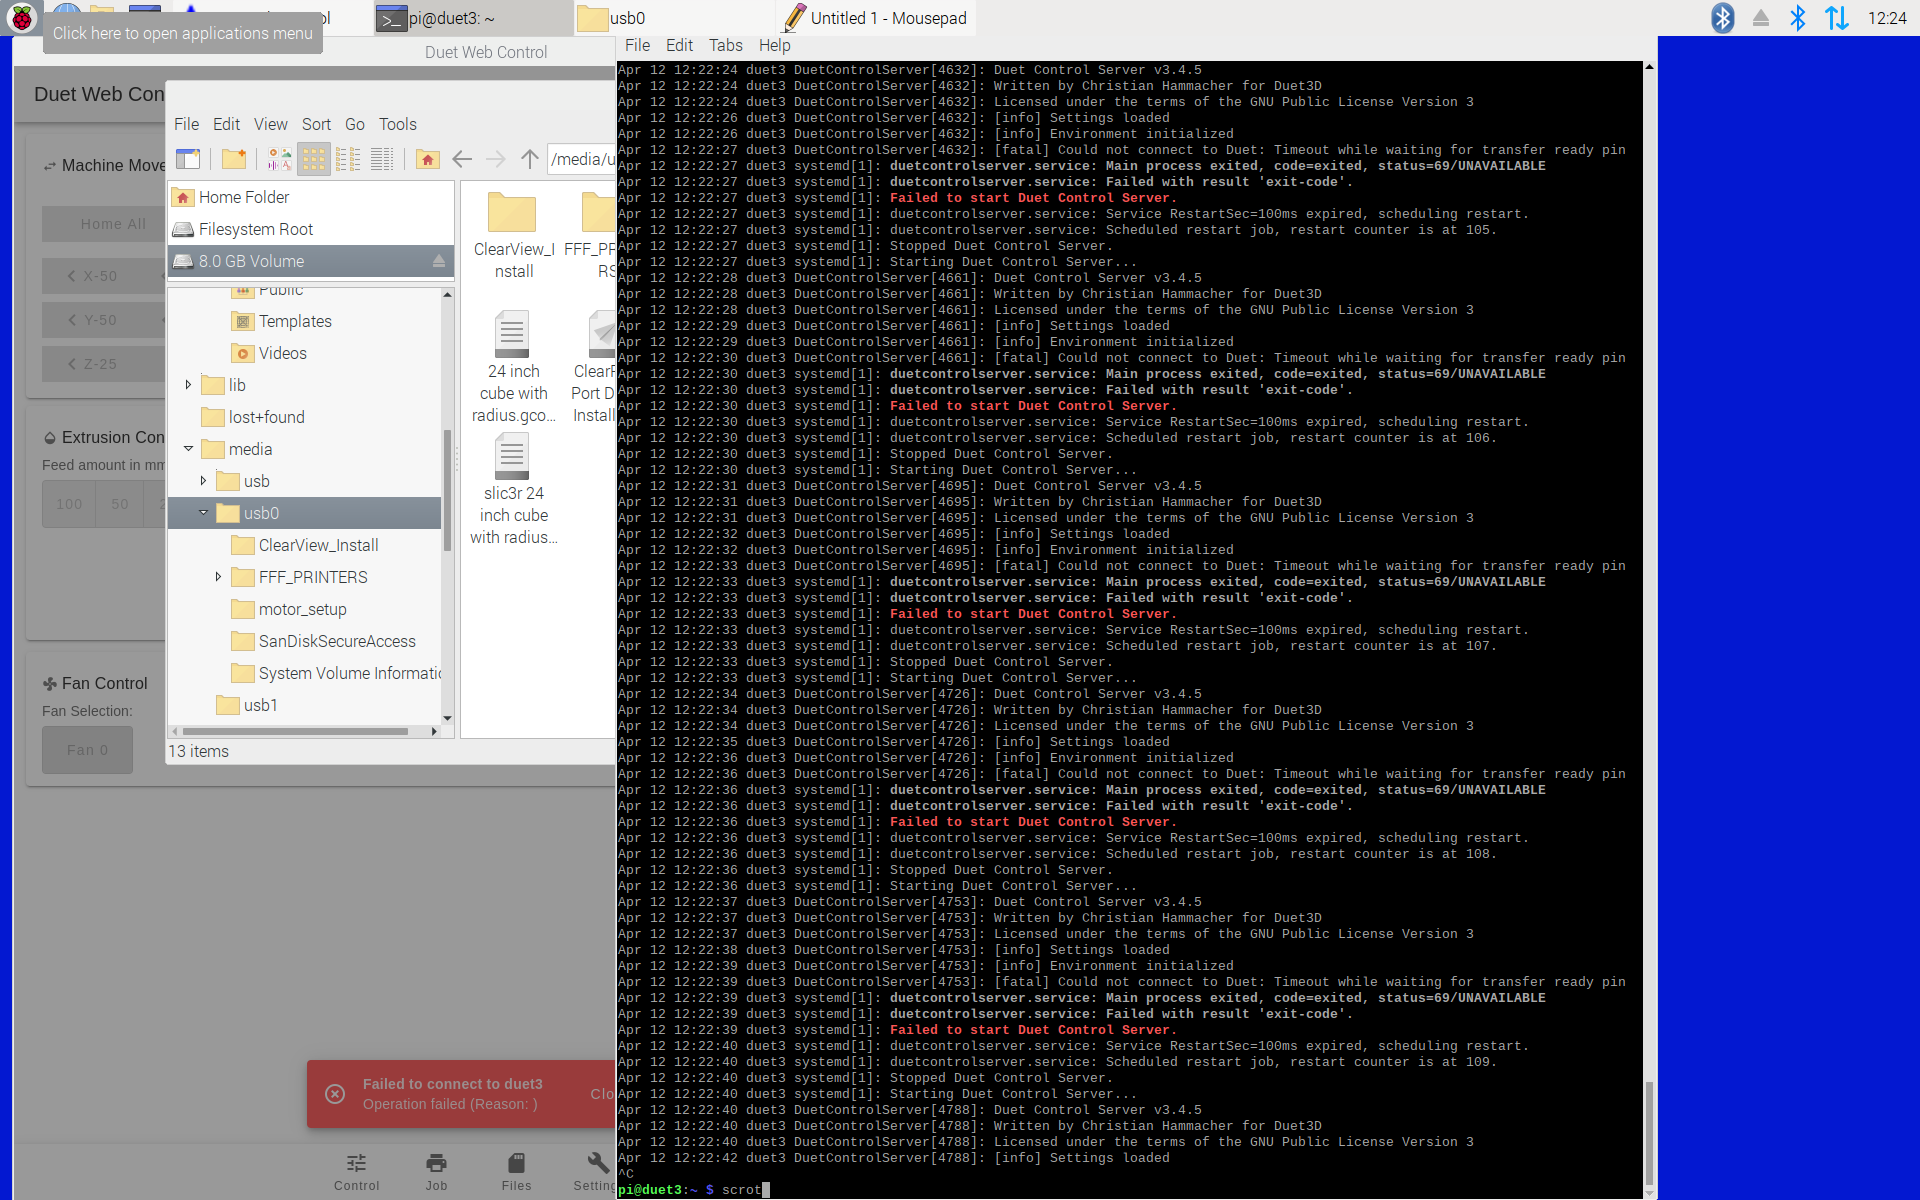Switch to detailed list view in file manager

point(382,159)
